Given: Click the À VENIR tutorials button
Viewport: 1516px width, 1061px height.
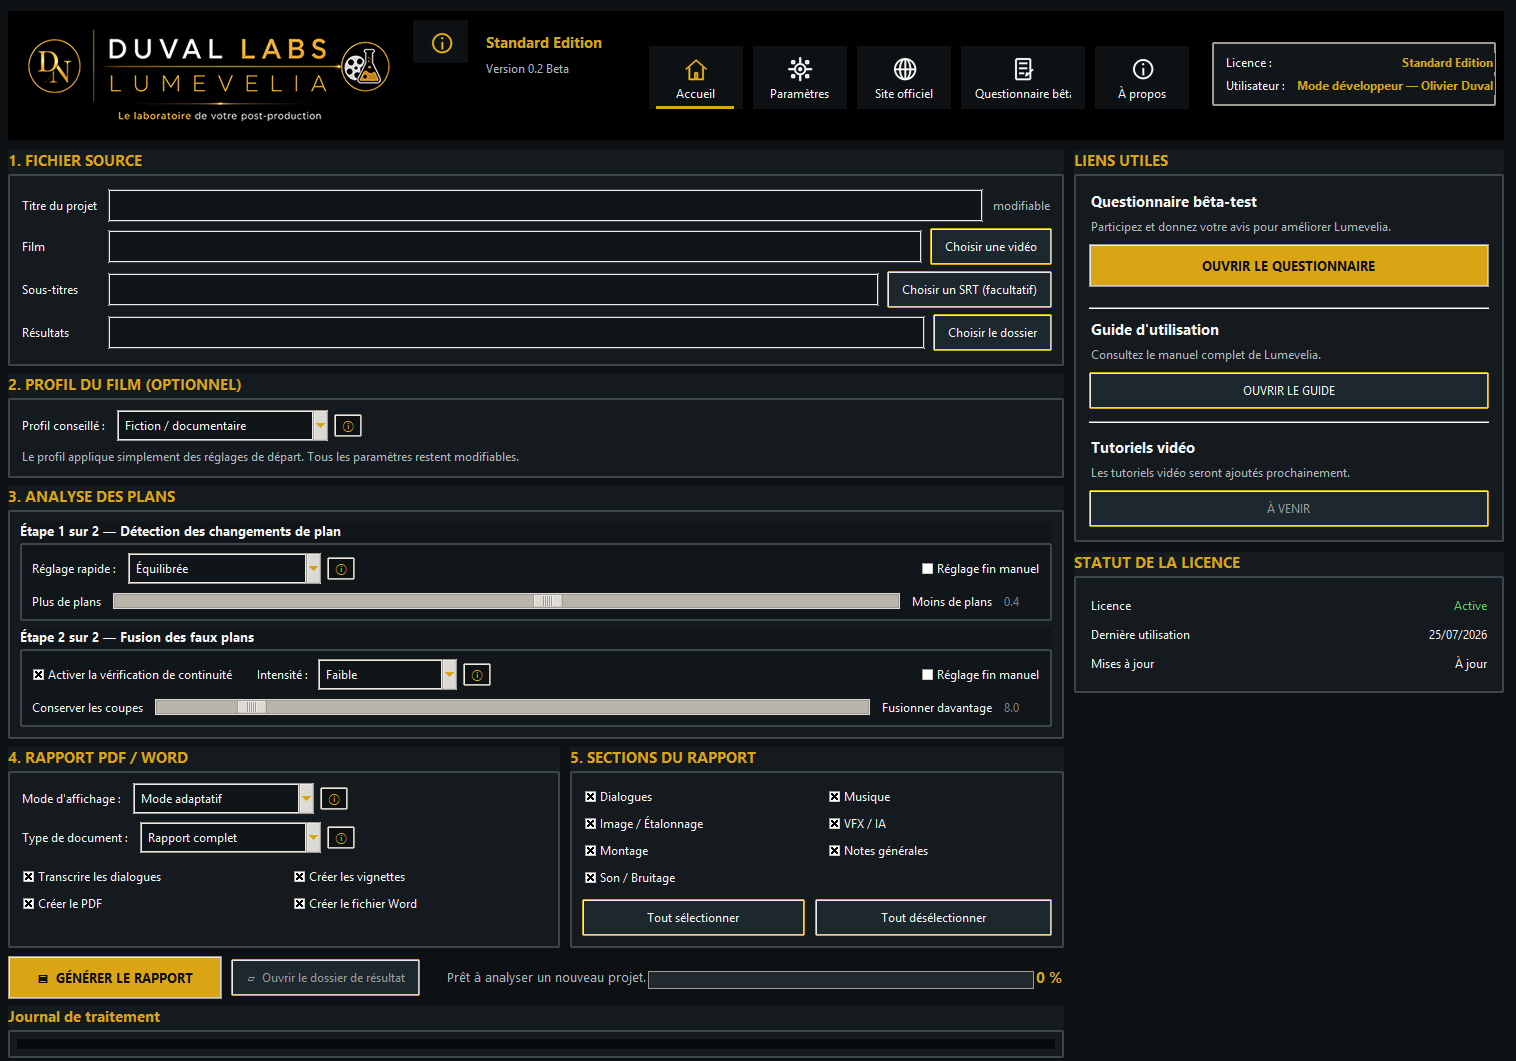Looking at the screenshot, I should [1289, 509].
